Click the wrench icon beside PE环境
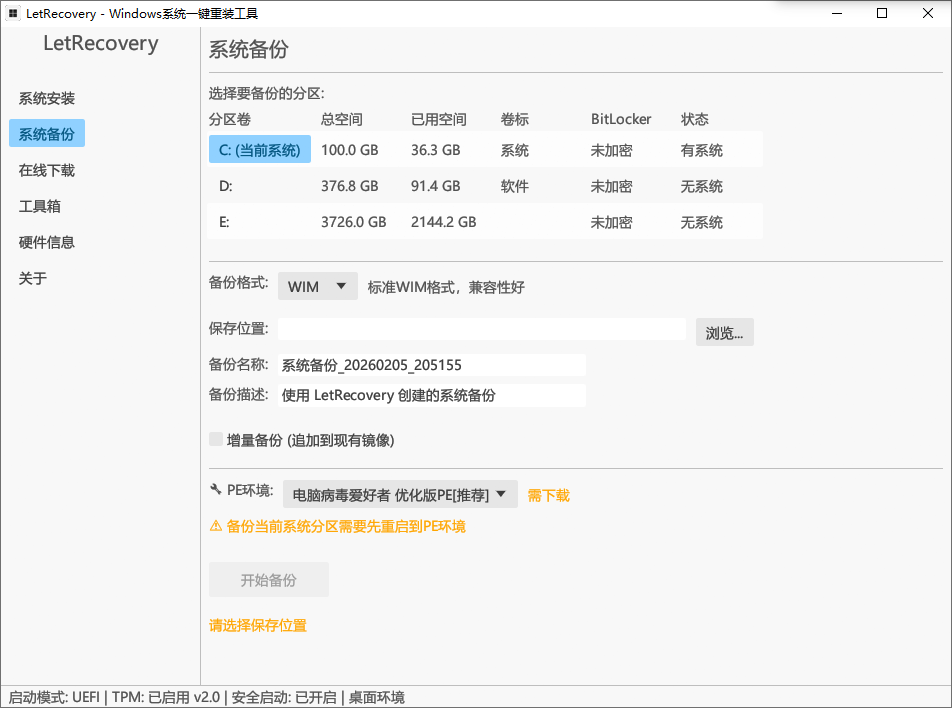952x708 pixels. [x=213, y=493]
